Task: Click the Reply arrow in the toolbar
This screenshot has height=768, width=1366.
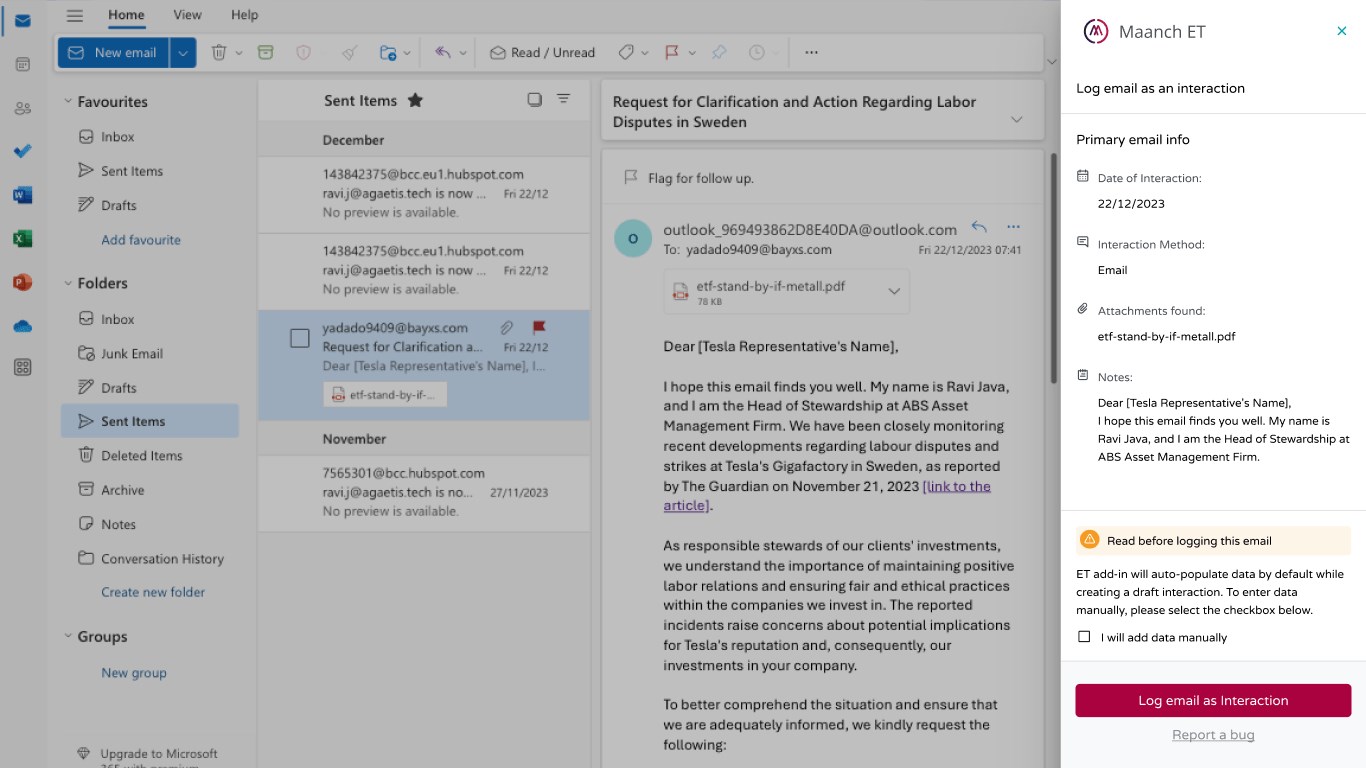Action: 443,53
